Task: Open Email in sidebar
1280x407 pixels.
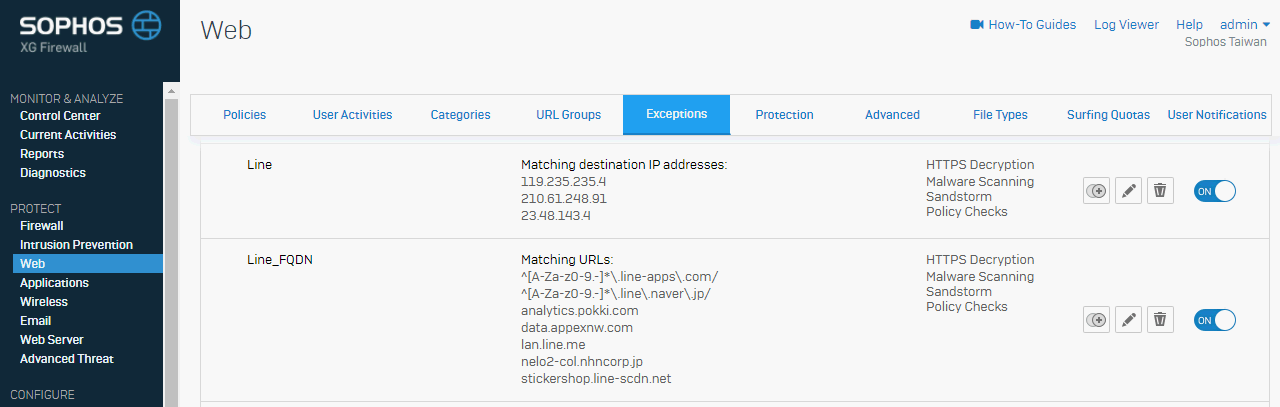Action: tap(36, 321)
